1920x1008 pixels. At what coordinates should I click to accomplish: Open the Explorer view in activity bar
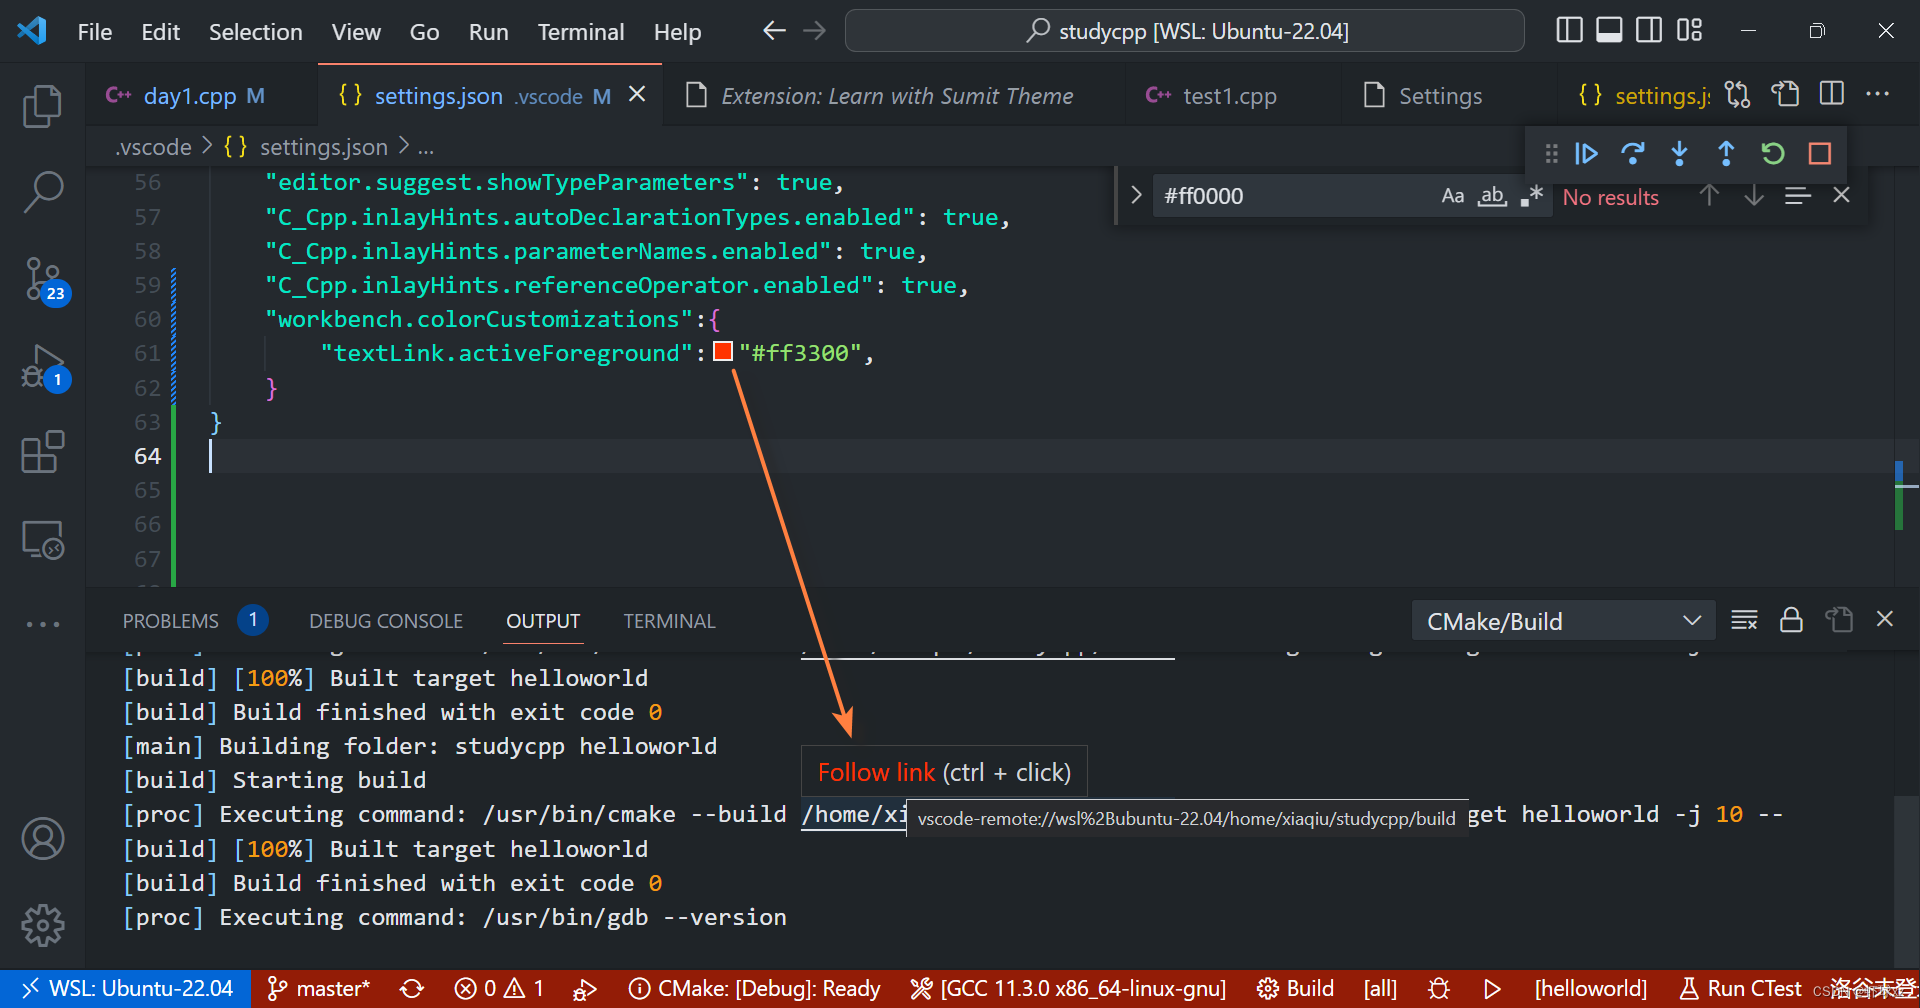click(x=42, y=106)
